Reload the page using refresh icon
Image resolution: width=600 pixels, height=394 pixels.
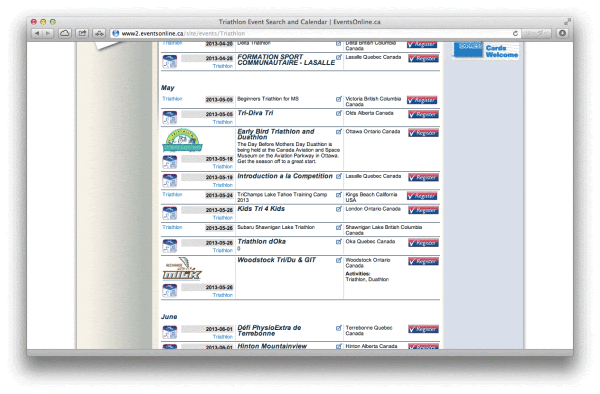point(515,34)
